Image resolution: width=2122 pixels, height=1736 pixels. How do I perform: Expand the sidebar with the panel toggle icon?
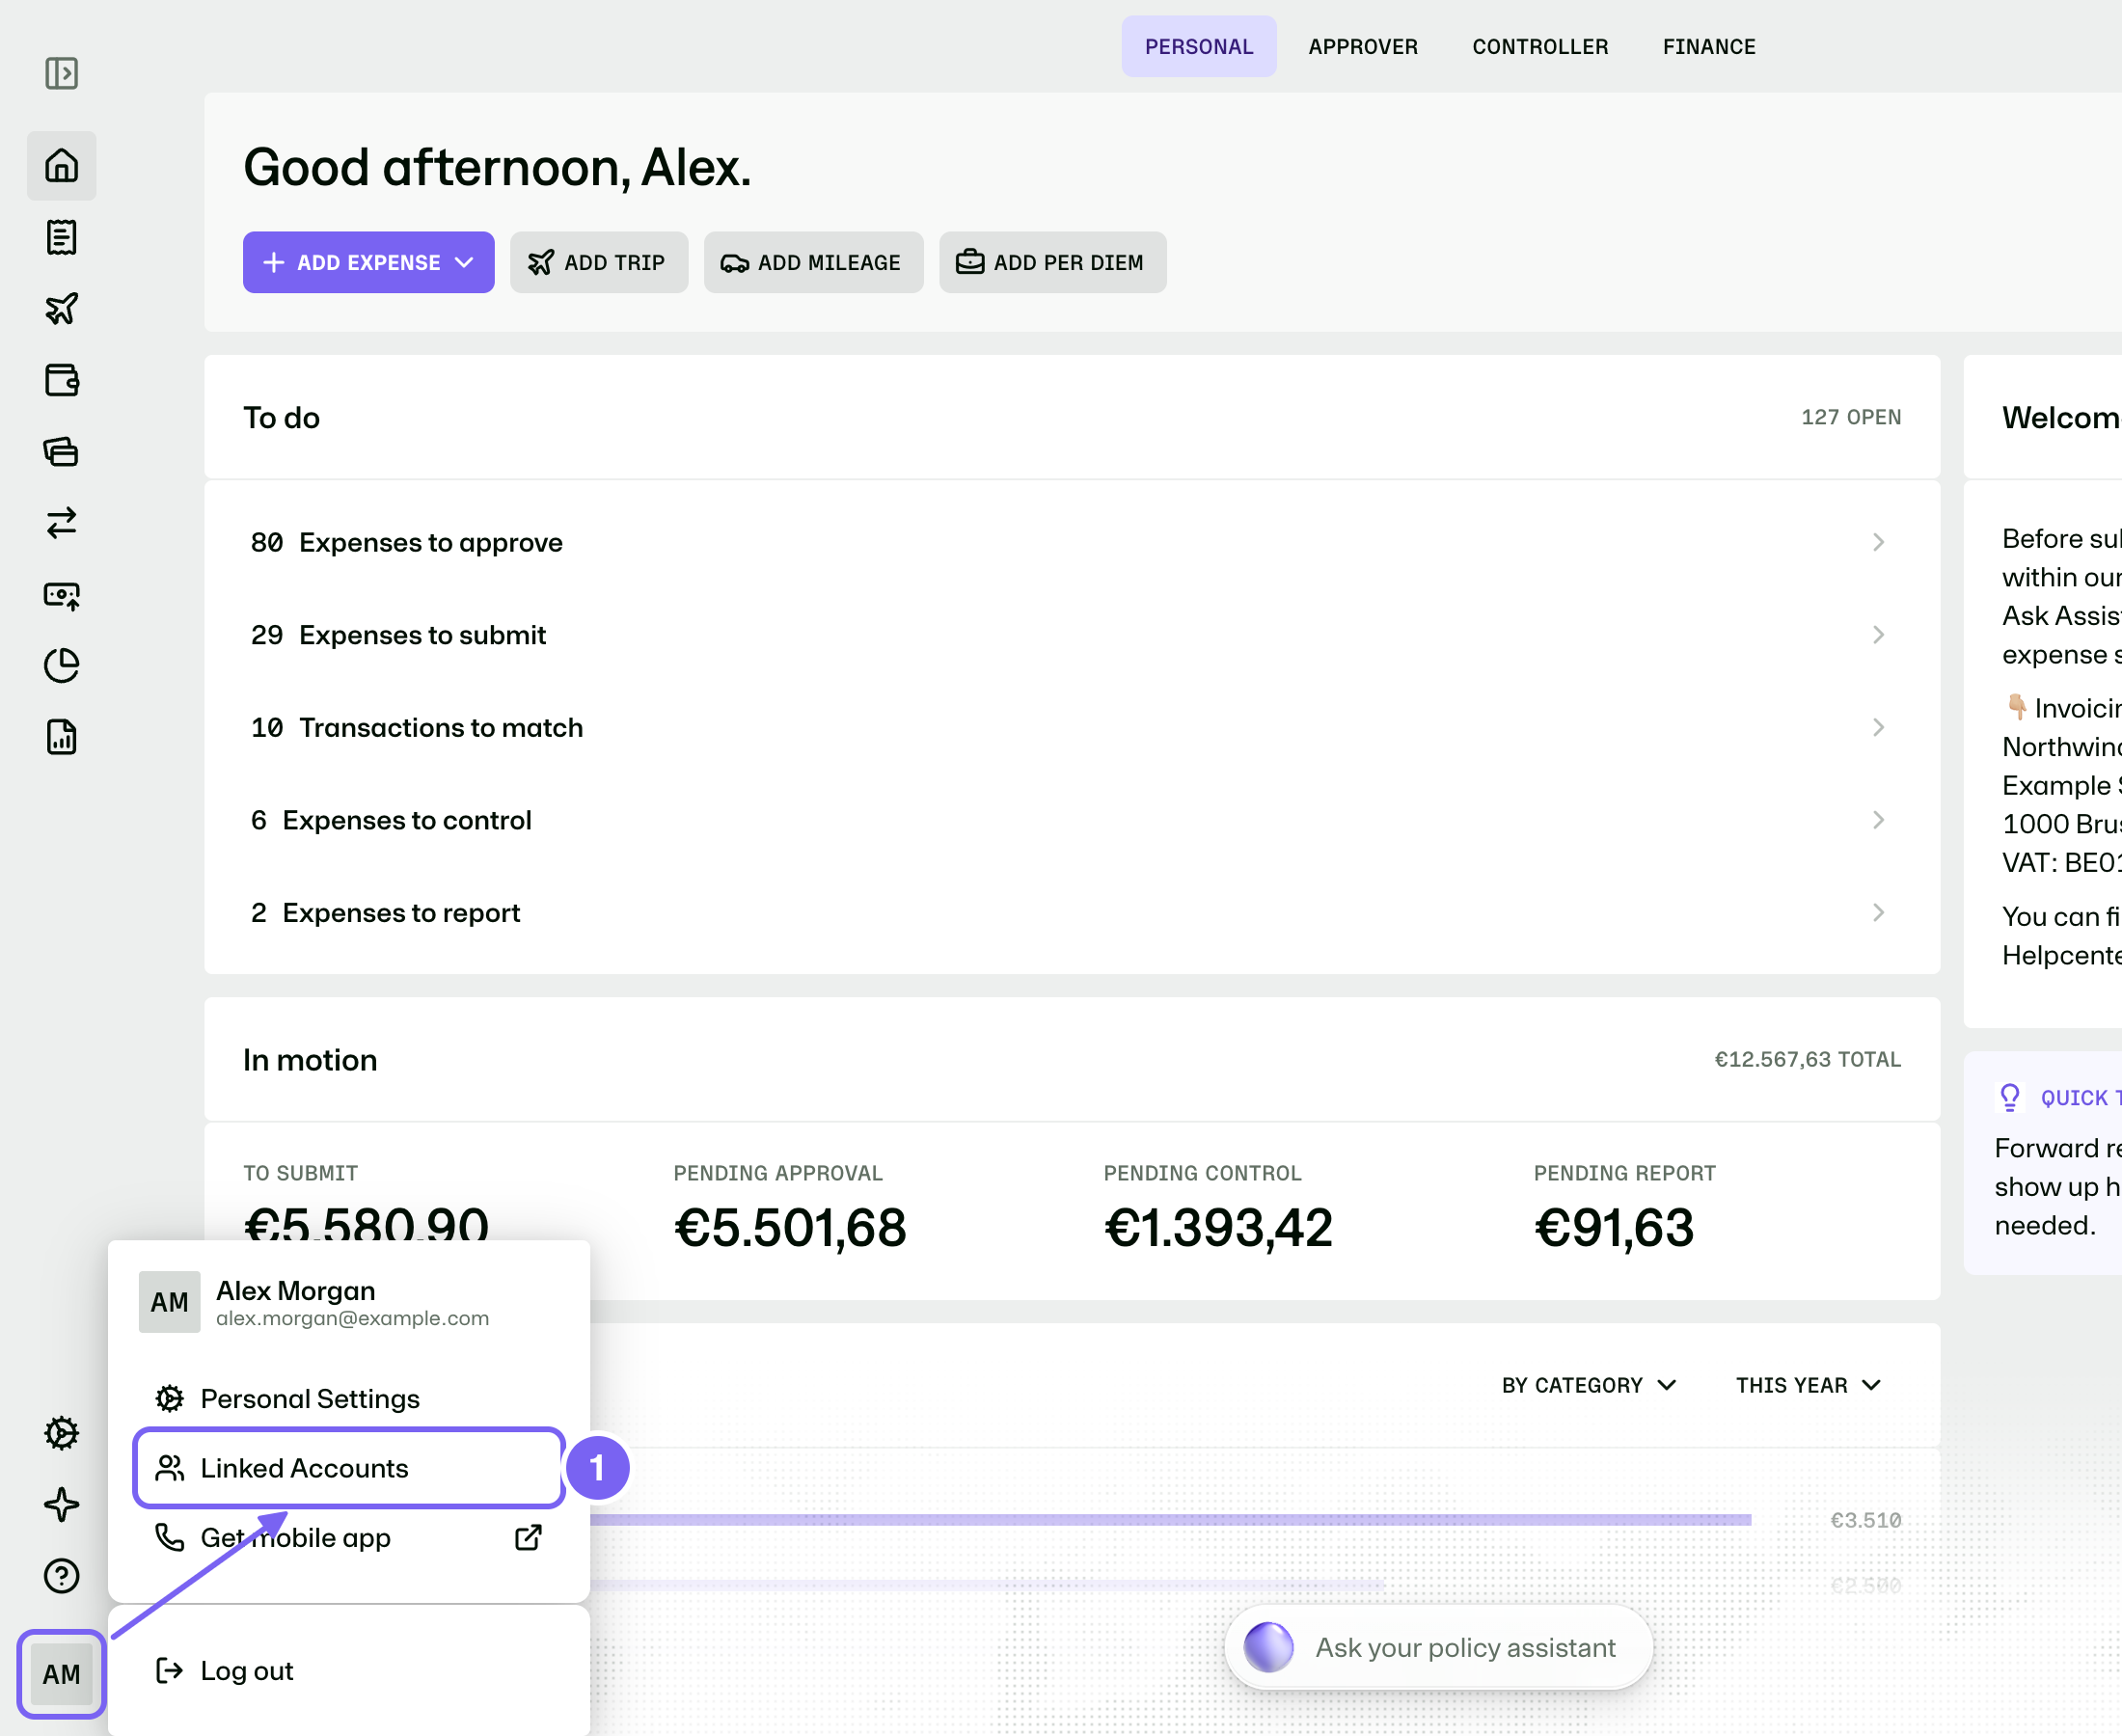pos(61,73)
